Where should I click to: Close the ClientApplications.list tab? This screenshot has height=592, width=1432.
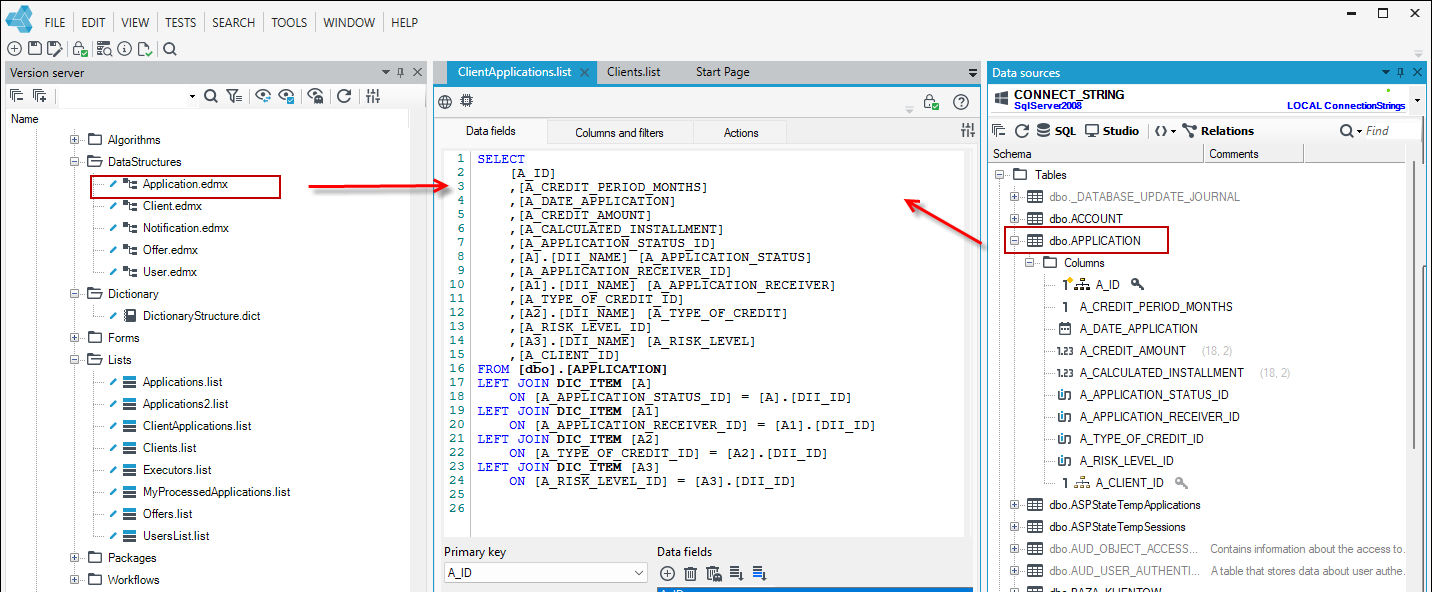coord(585,73)
